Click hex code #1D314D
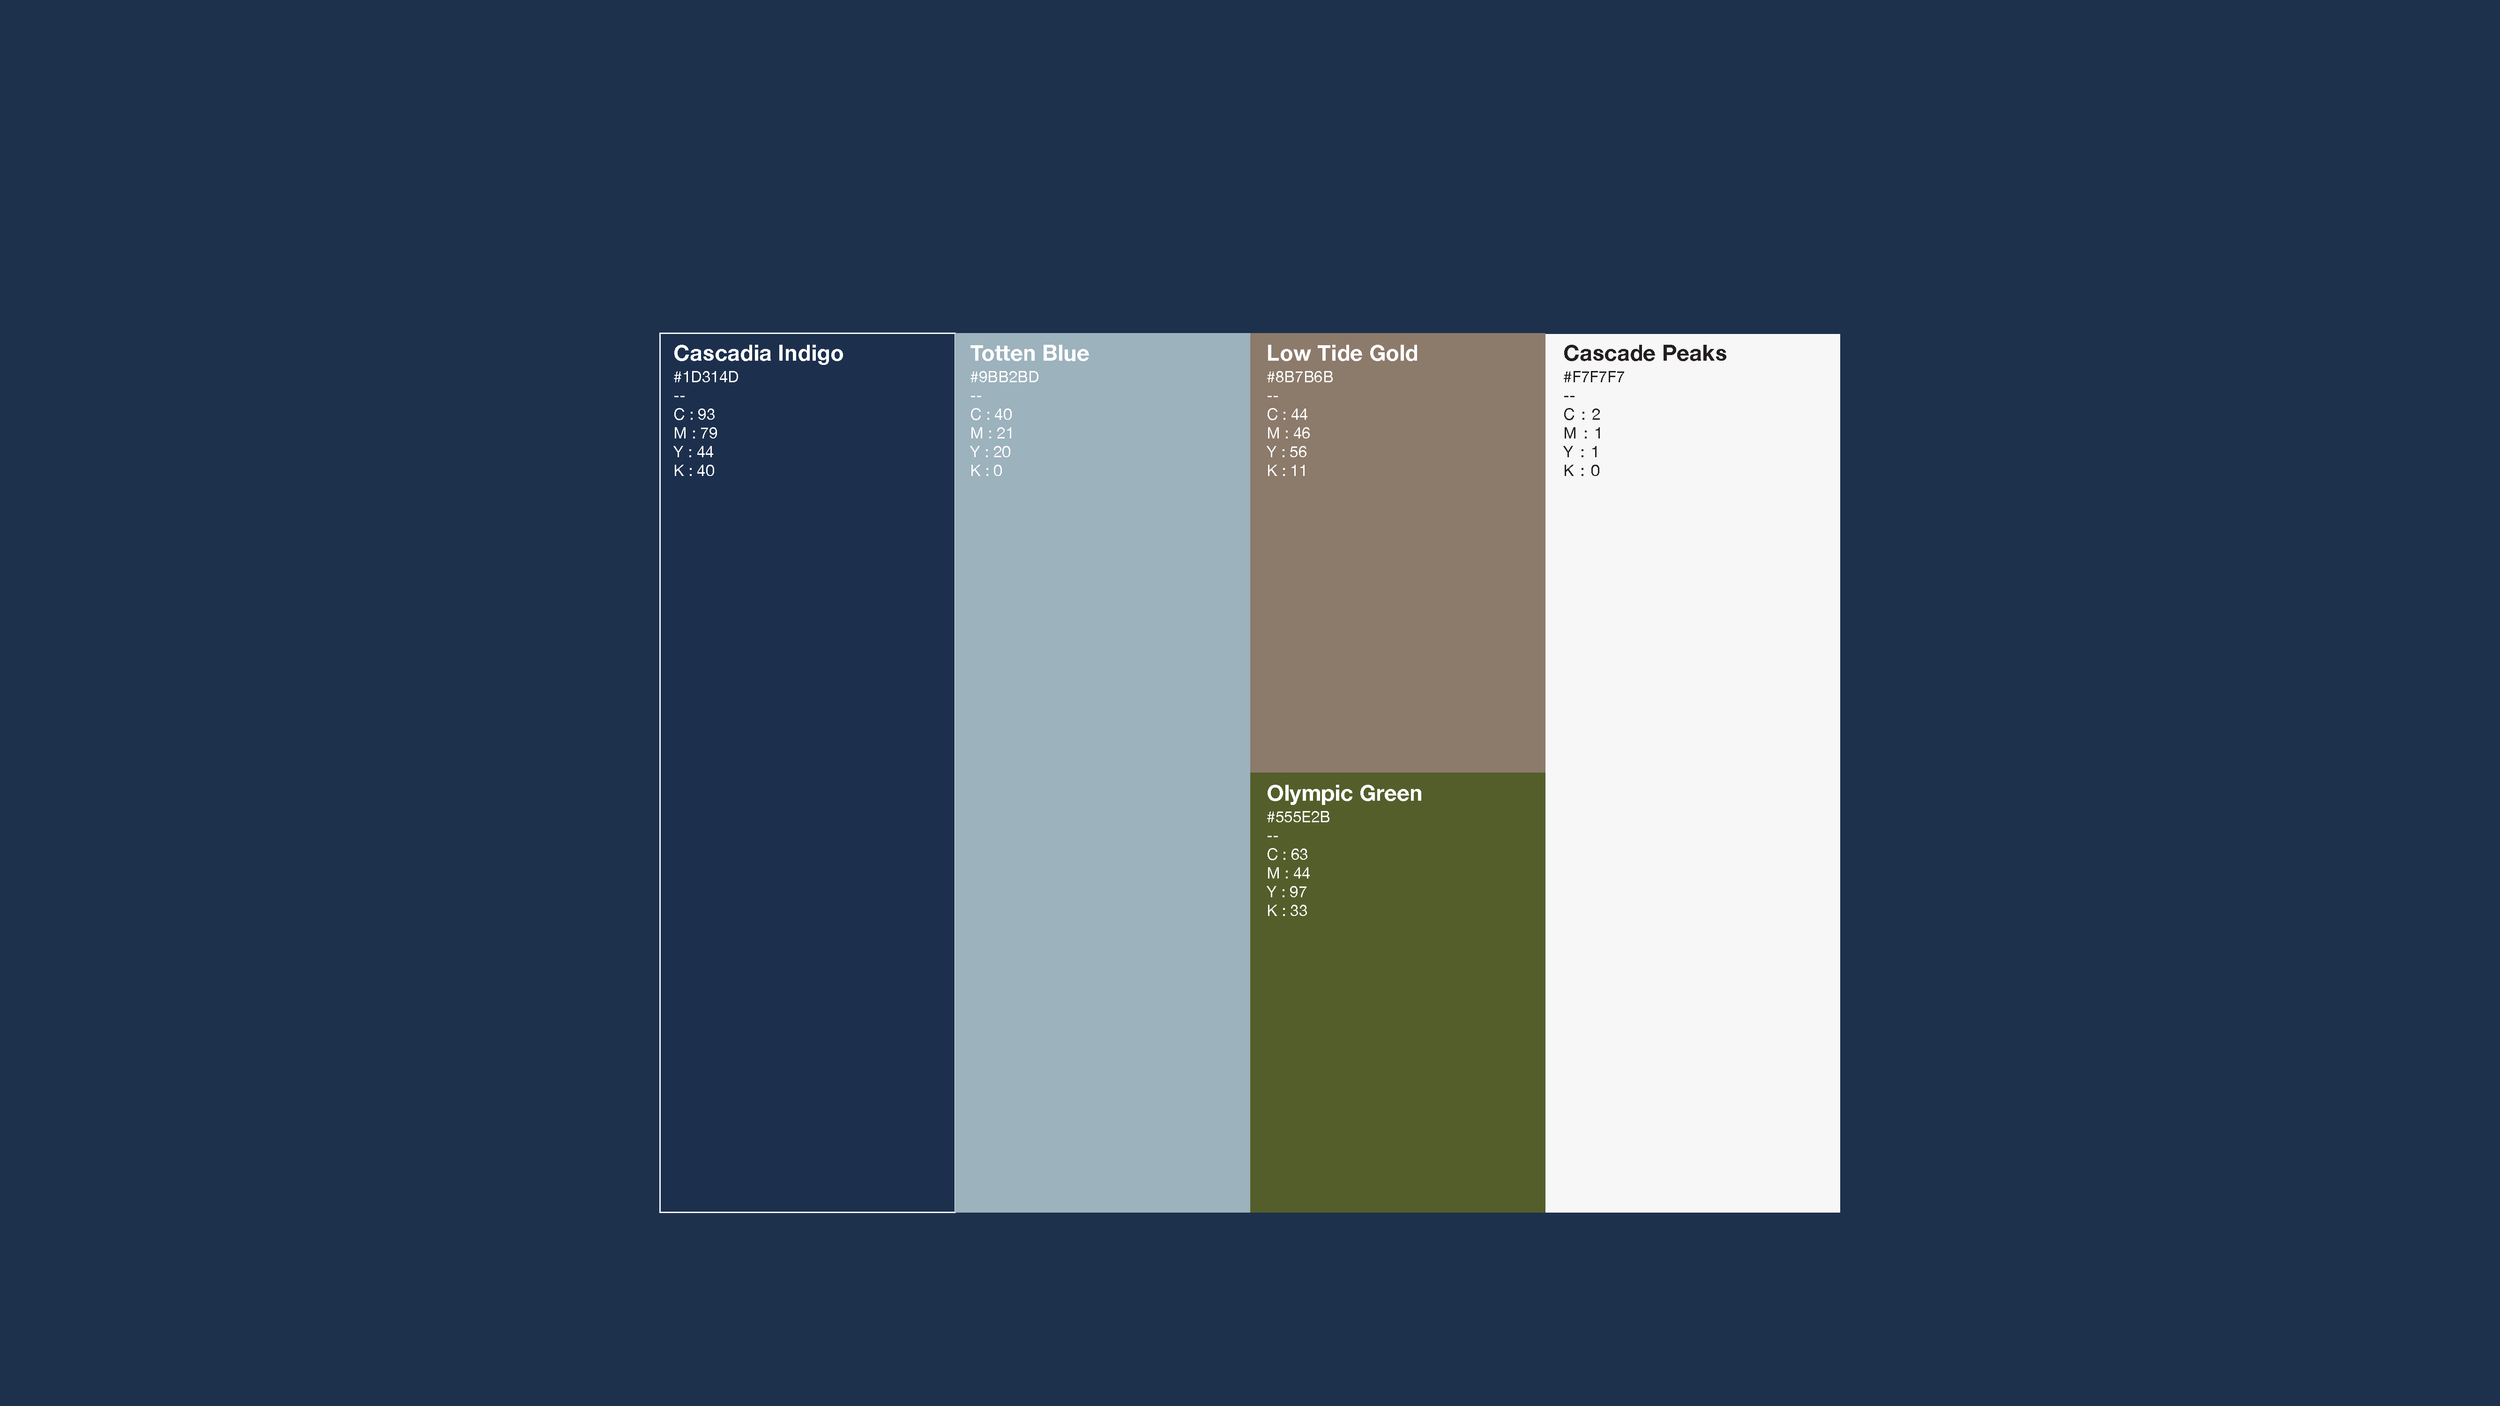 [706, 377]
